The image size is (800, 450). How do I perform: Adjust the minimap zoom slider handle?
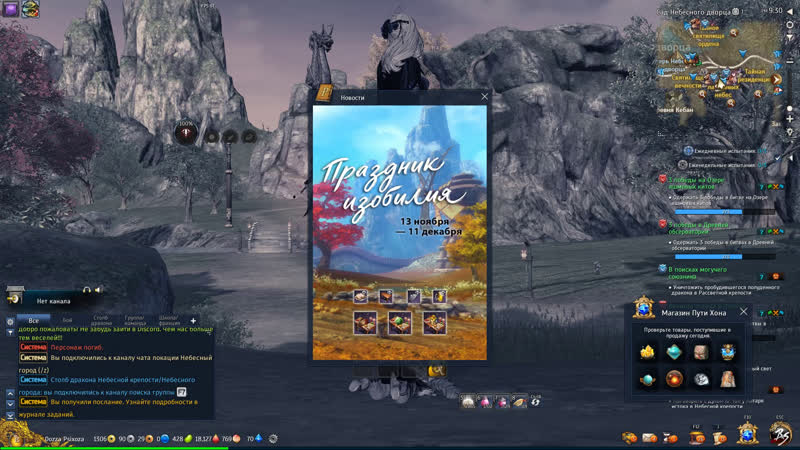tap(790, 108)
